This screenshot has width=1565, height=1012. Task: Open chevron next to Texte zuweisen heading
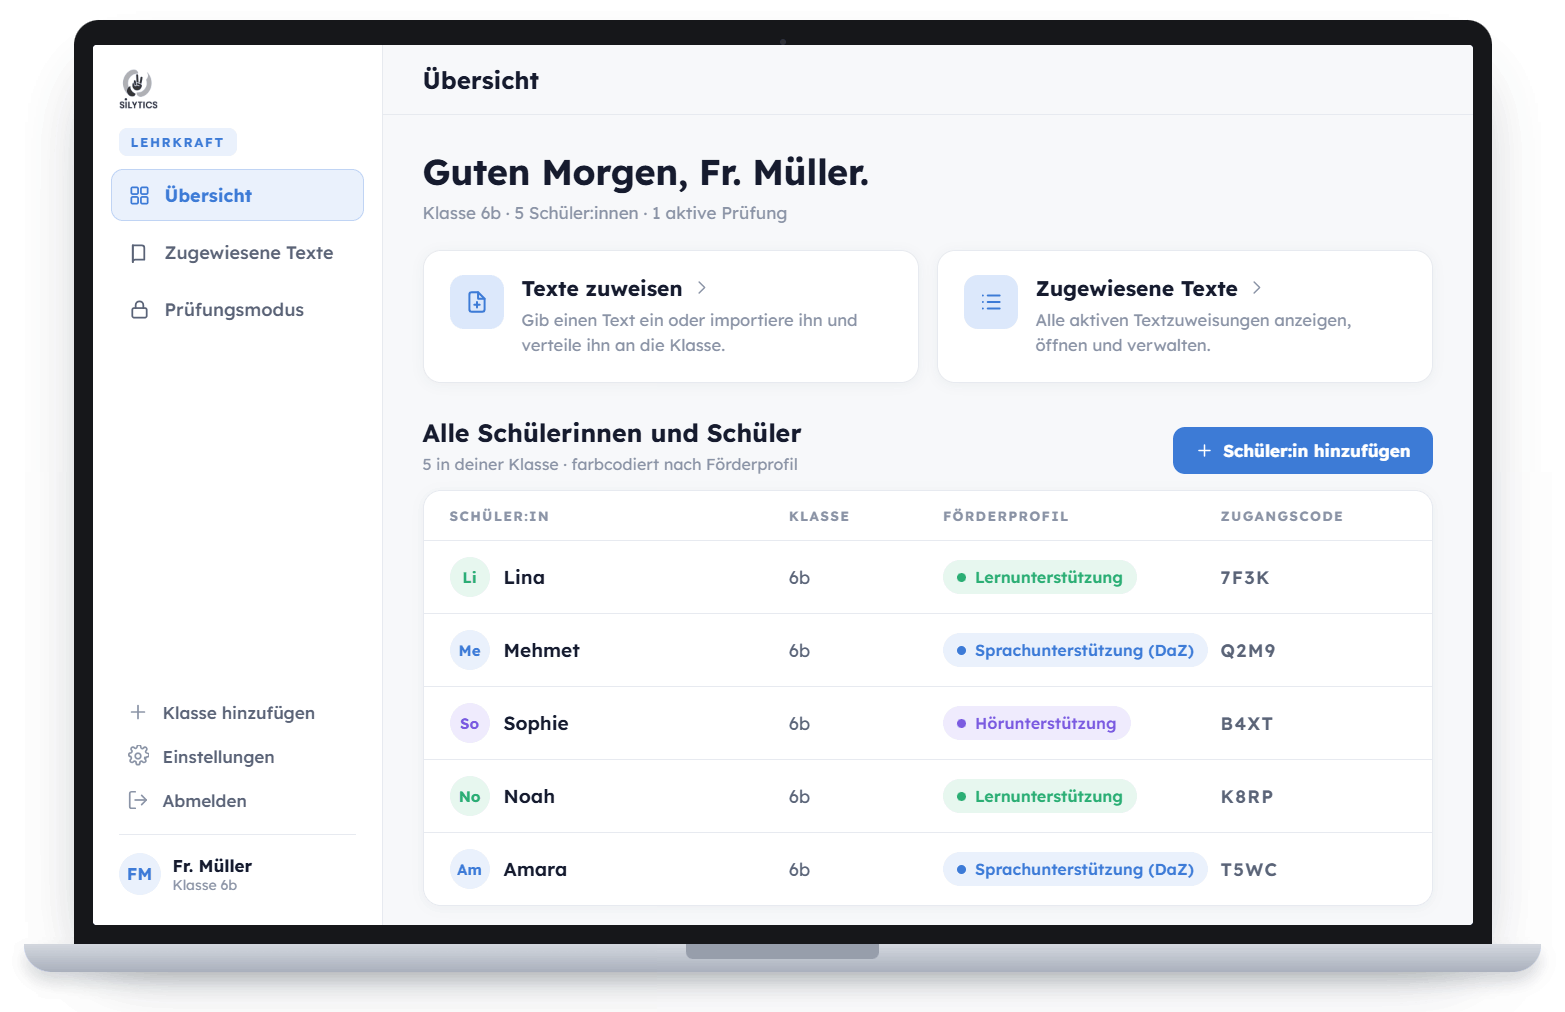(x=702, y=288)
